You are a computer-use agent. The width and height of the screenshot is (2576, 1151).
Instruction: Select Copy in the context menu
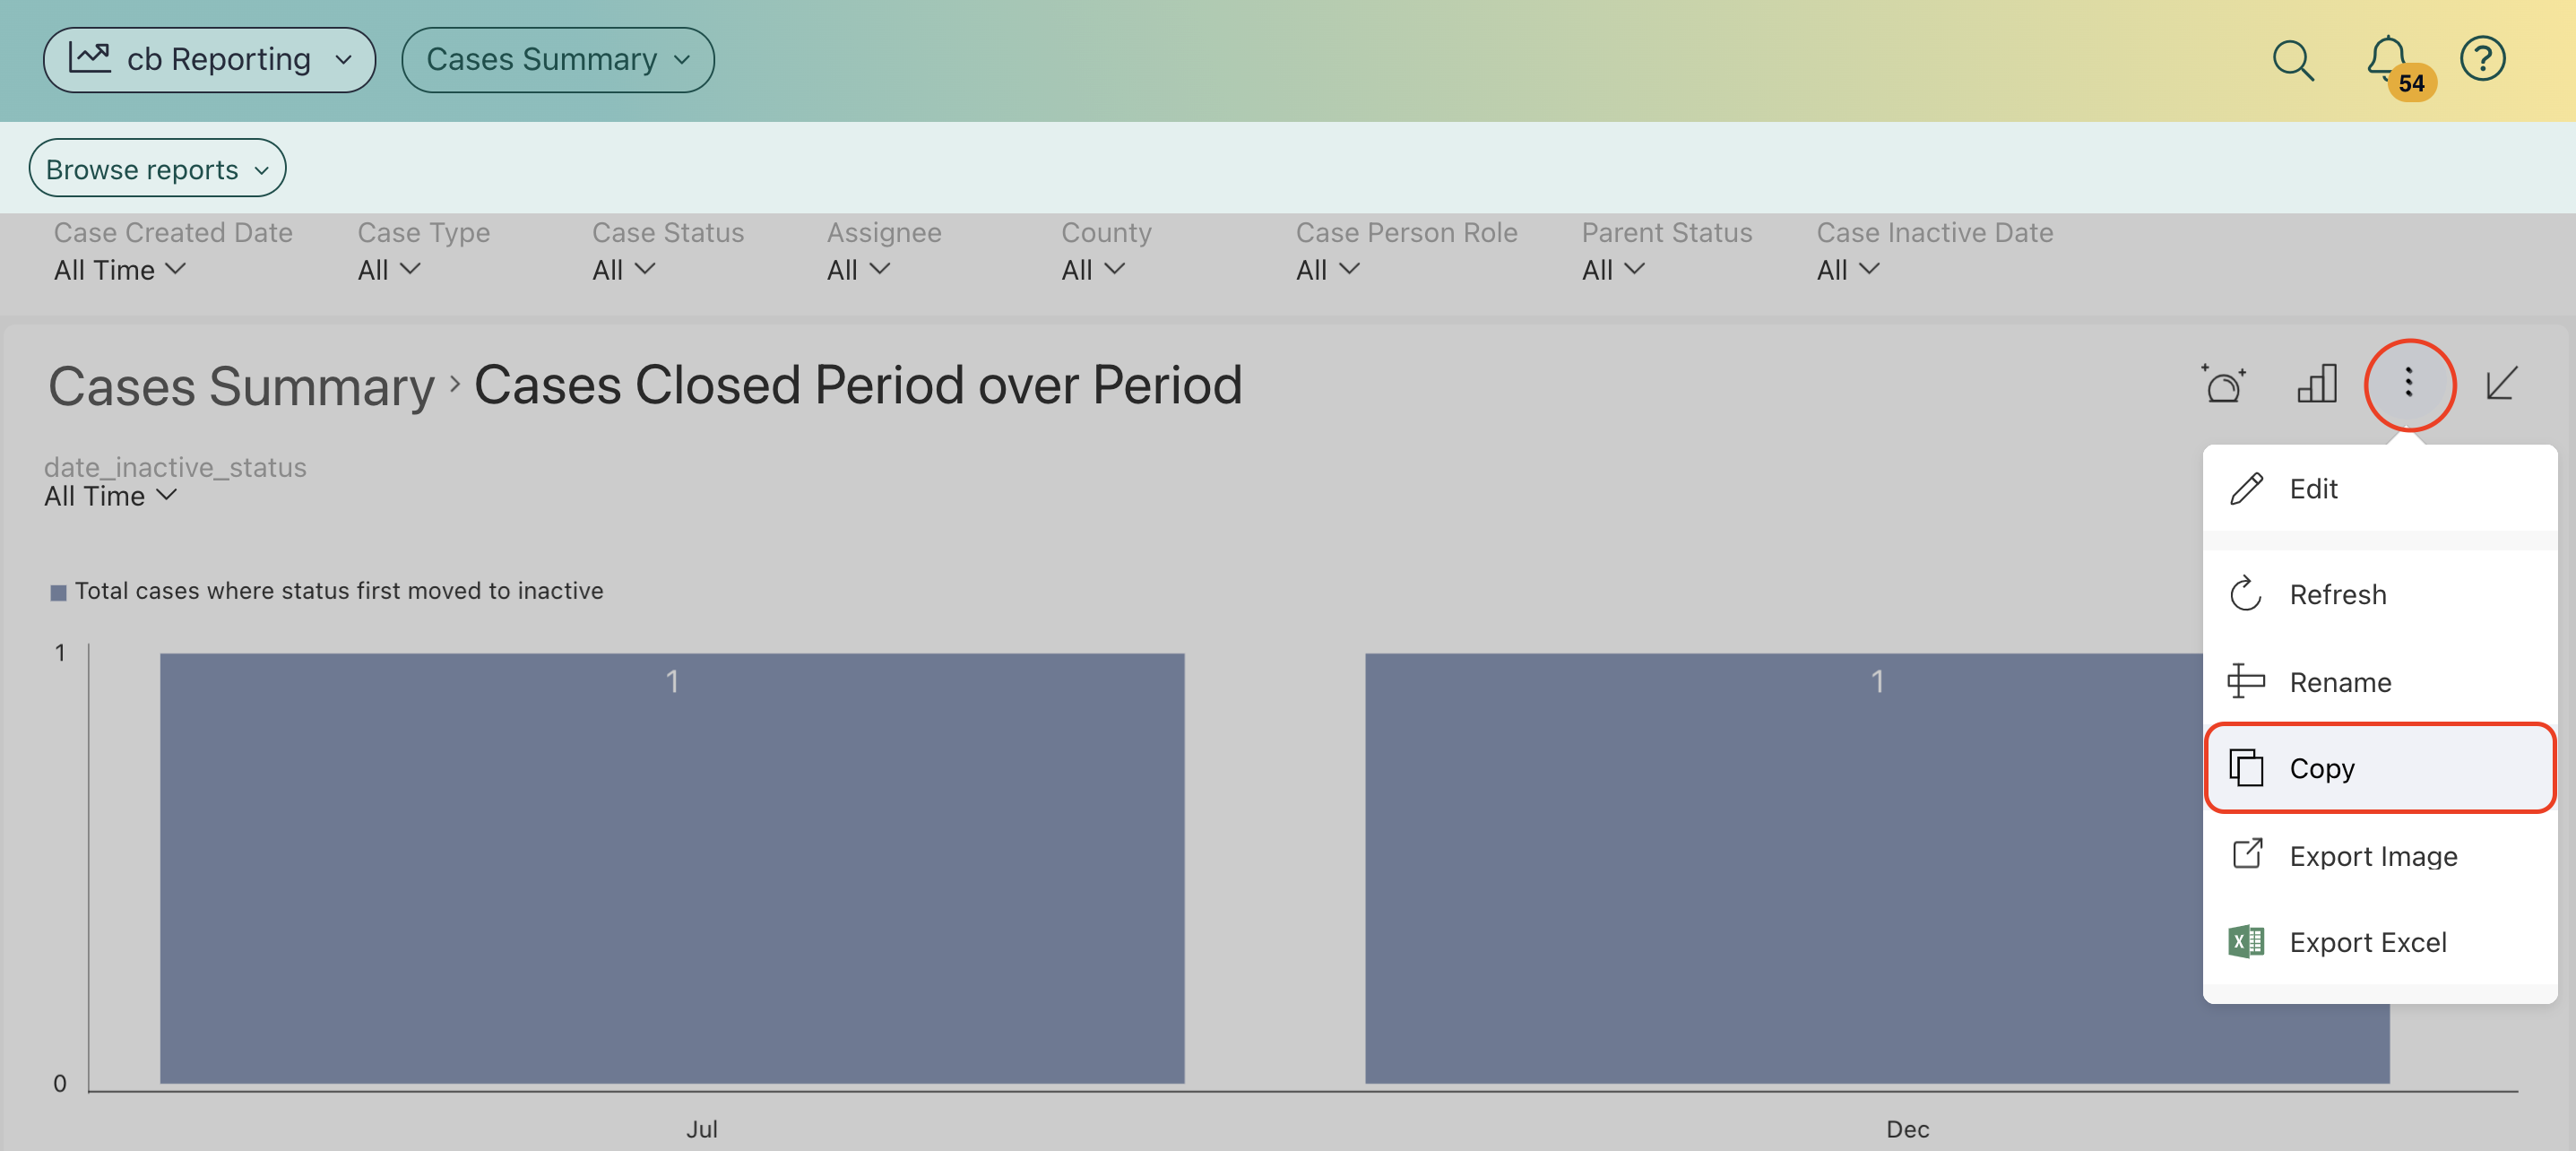2321,768
